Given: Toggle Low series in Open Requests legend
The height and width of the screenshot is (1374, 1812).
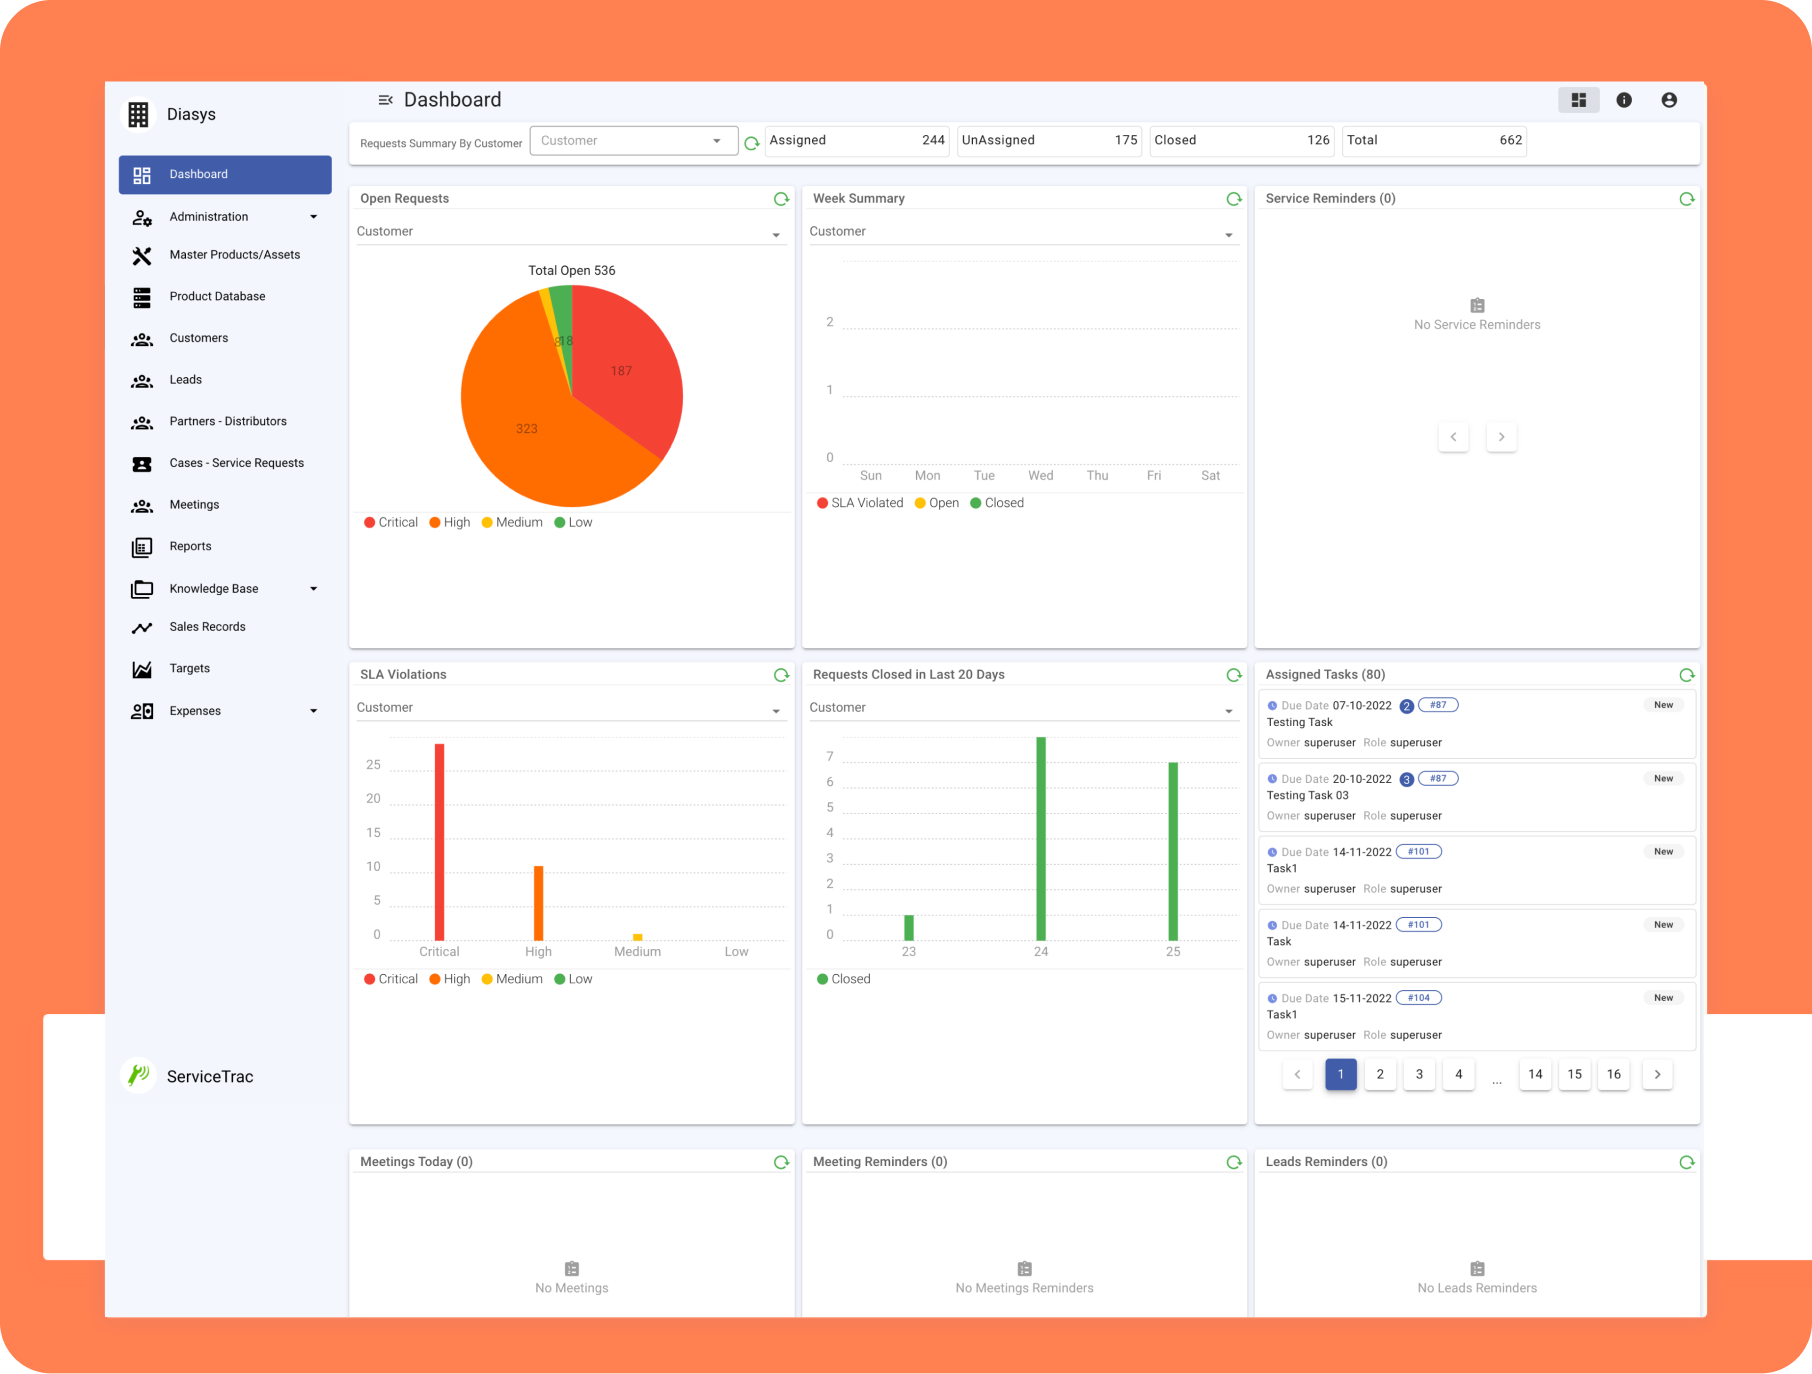Looking at the screenshot, I should click(573, 522).
